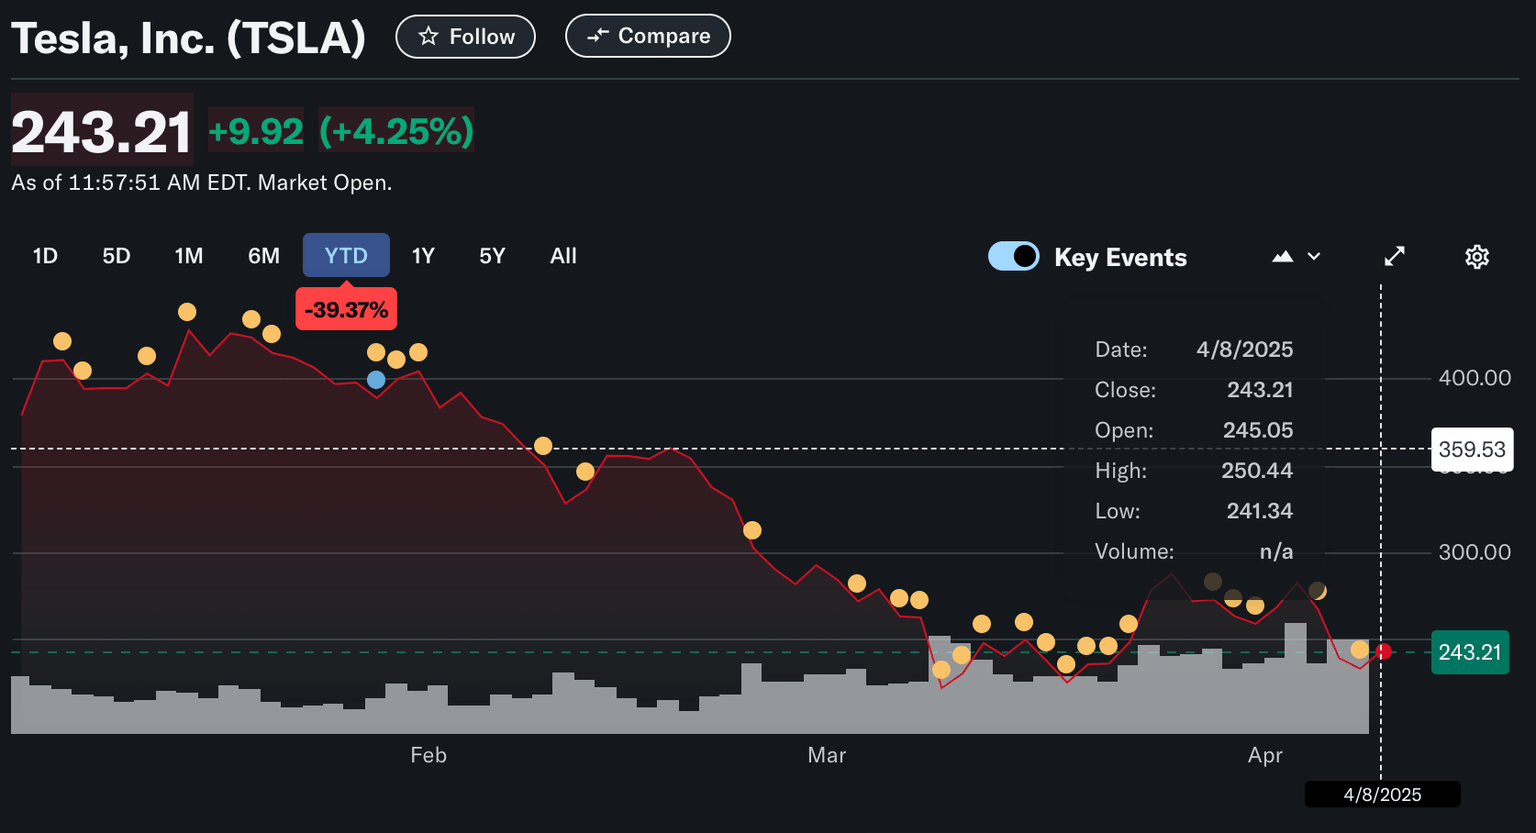Click the Tesla, Inc. (TSLA) heading

click(188, 36)
